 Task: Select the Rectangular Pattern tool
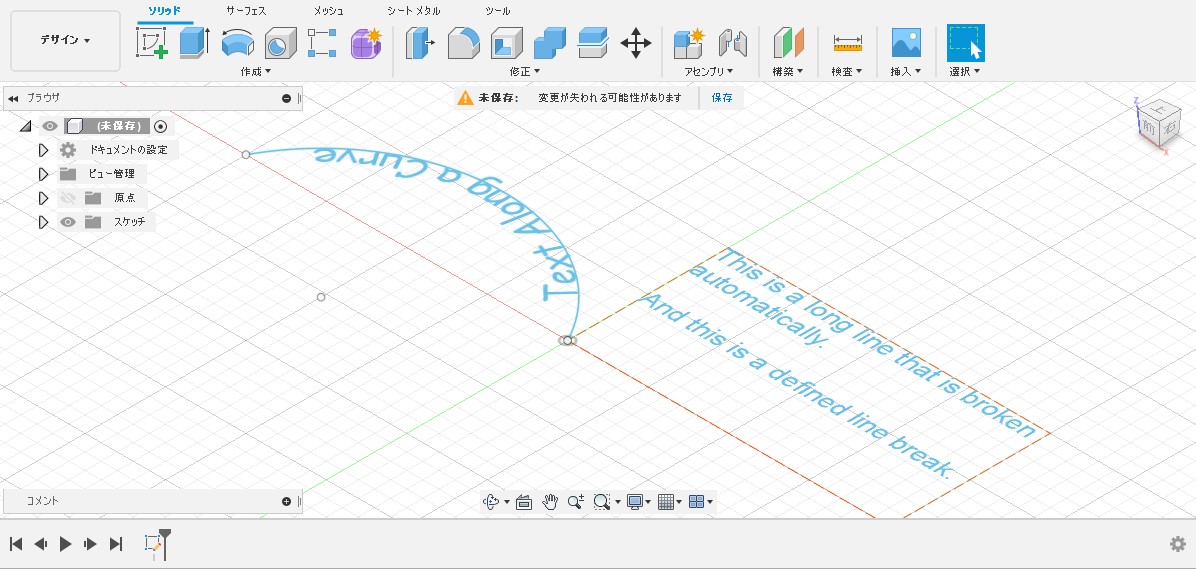point(323,43)
